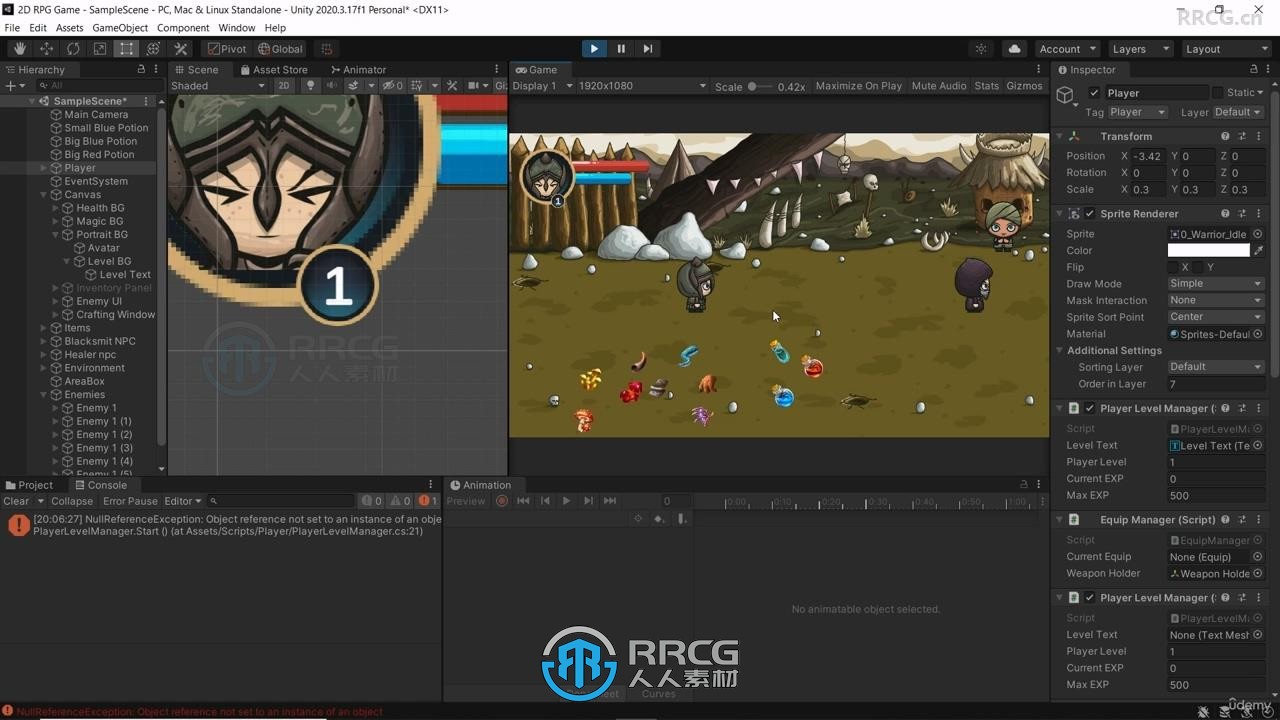The height and width of the screenshot is (720, 1280).
Task: Lock the Hierarchy panel
Action: 141,69
